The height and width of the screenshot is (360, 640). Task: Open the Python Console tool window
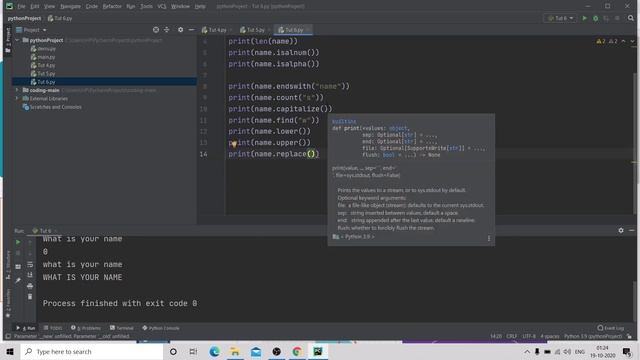point(161,328)
